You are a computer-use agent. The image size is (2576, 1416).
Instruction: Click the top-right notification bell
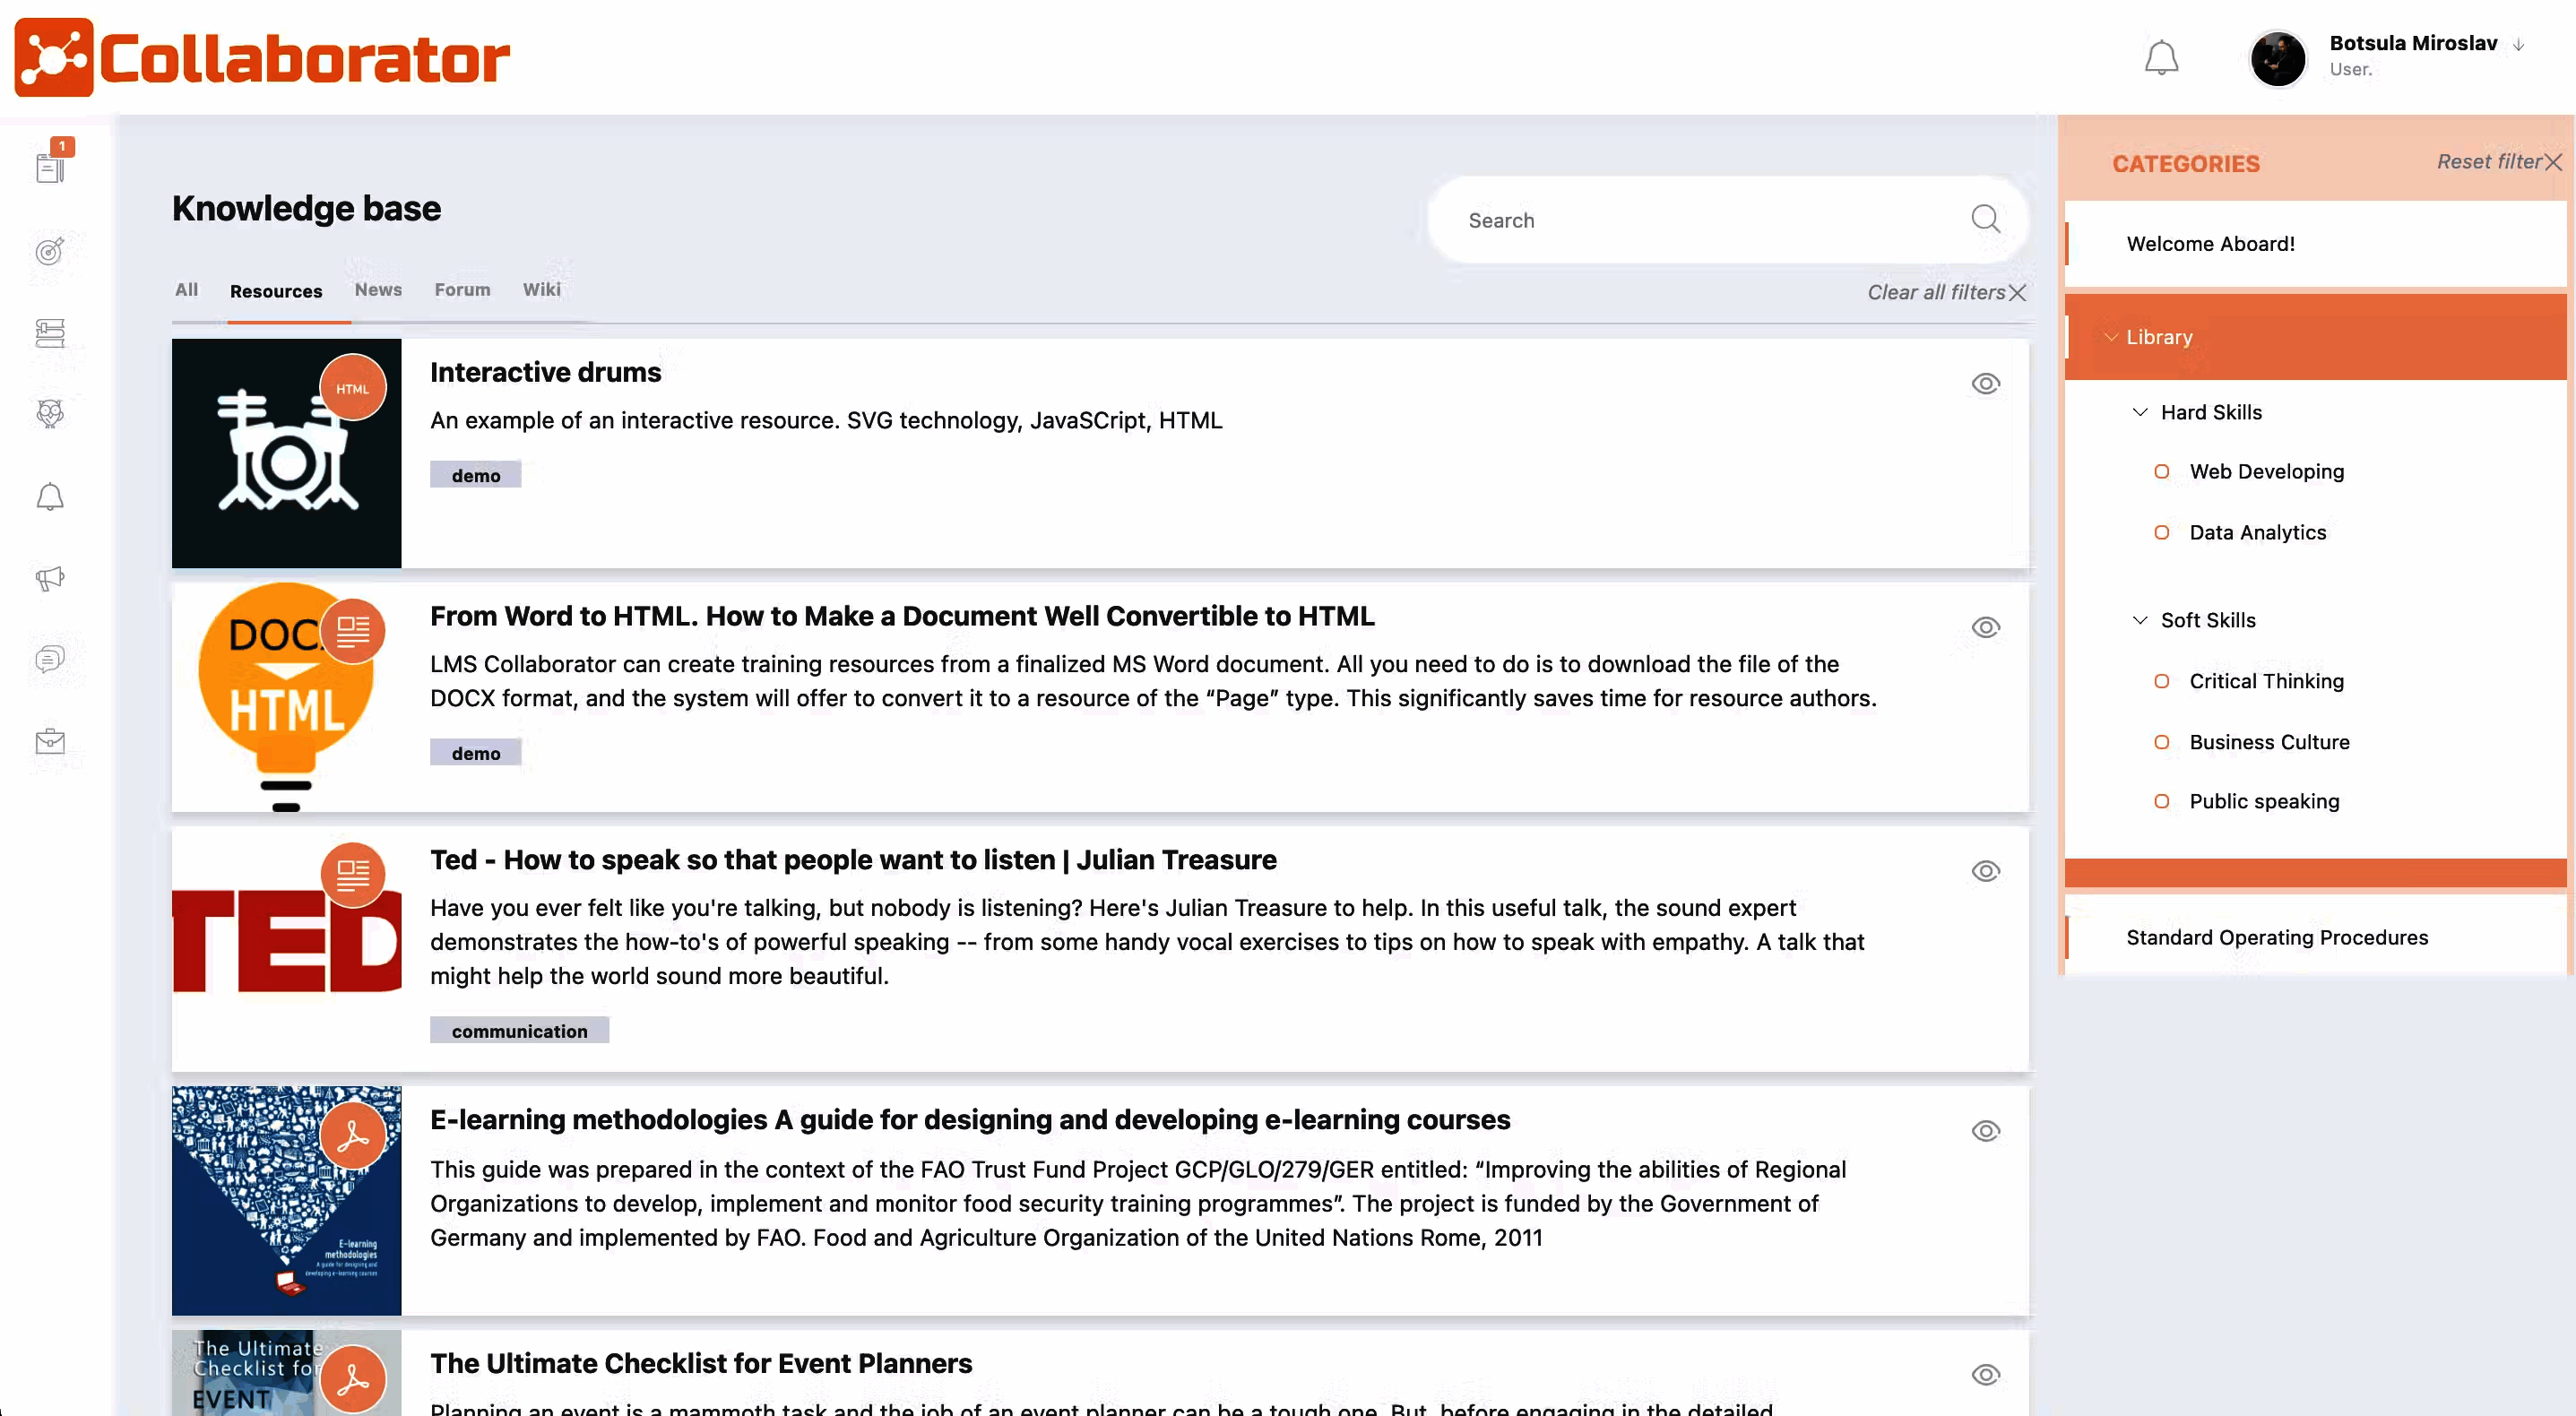tap(2162, 57)
